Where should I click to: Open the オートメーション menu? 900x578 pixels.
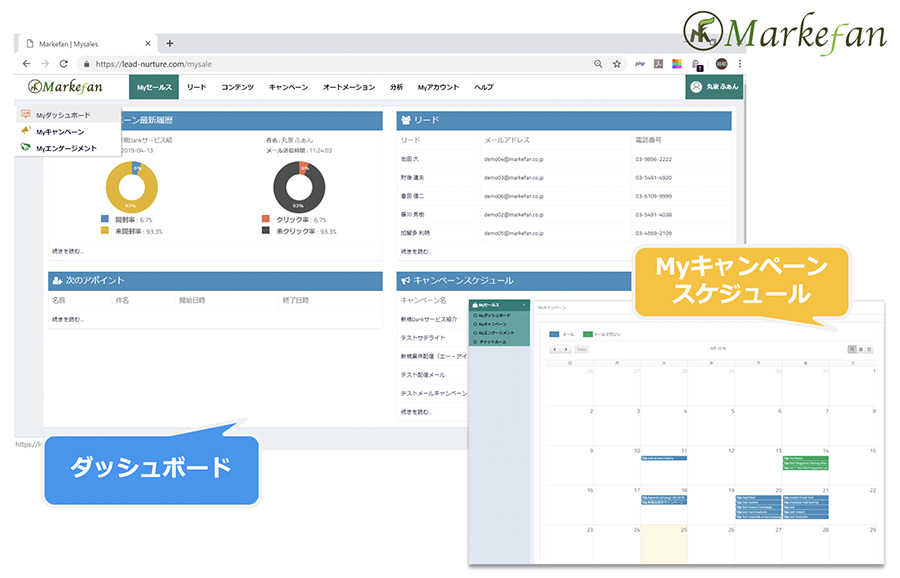[348, 87]
